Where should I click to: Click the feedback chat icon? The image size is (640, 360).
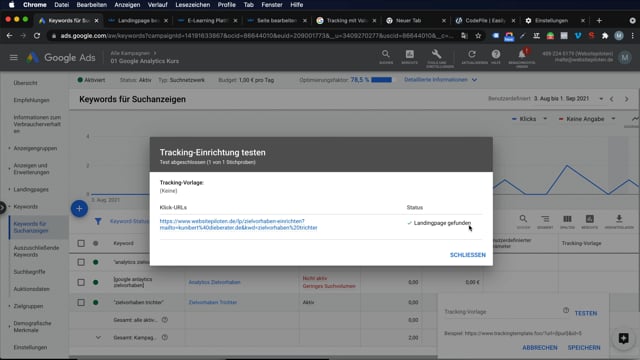pyautogui.click(x=623, y=338)
